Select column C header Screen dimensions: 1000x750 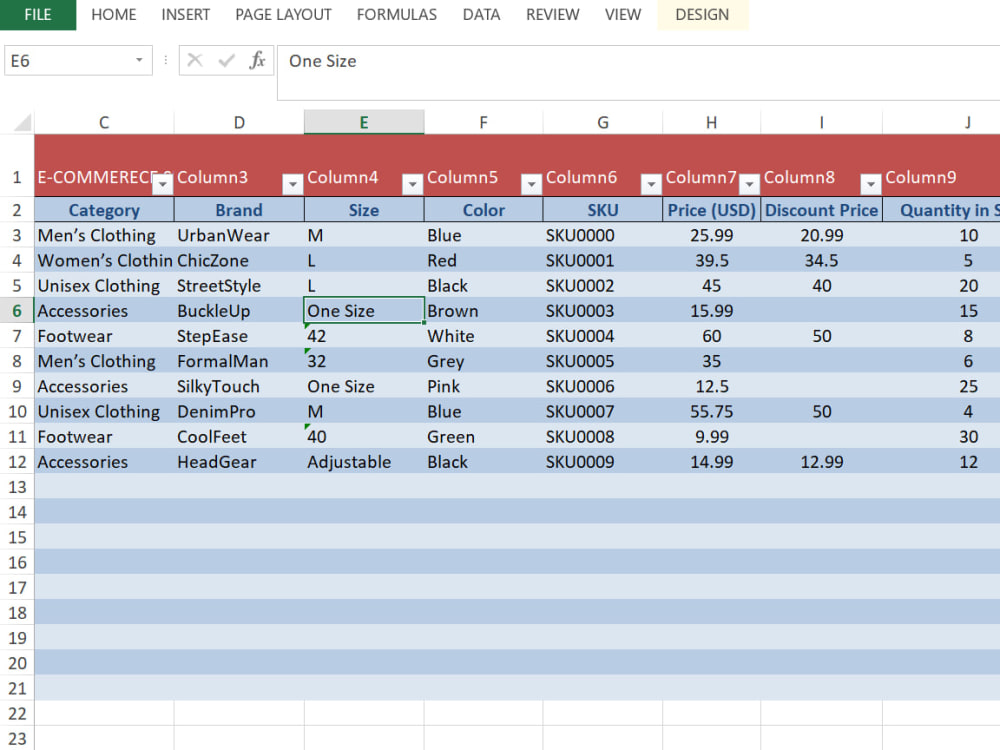click(104, 122)
